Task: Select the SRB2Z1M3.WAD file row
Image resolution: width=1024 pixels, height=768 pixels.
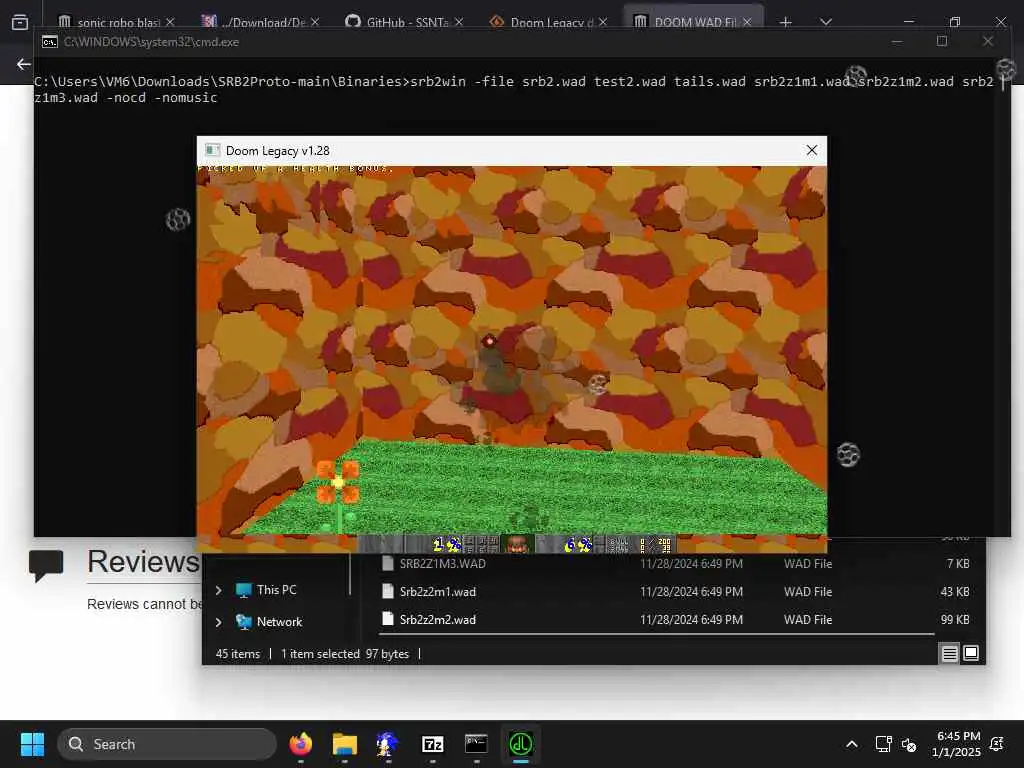Action: tap(676, 564)
